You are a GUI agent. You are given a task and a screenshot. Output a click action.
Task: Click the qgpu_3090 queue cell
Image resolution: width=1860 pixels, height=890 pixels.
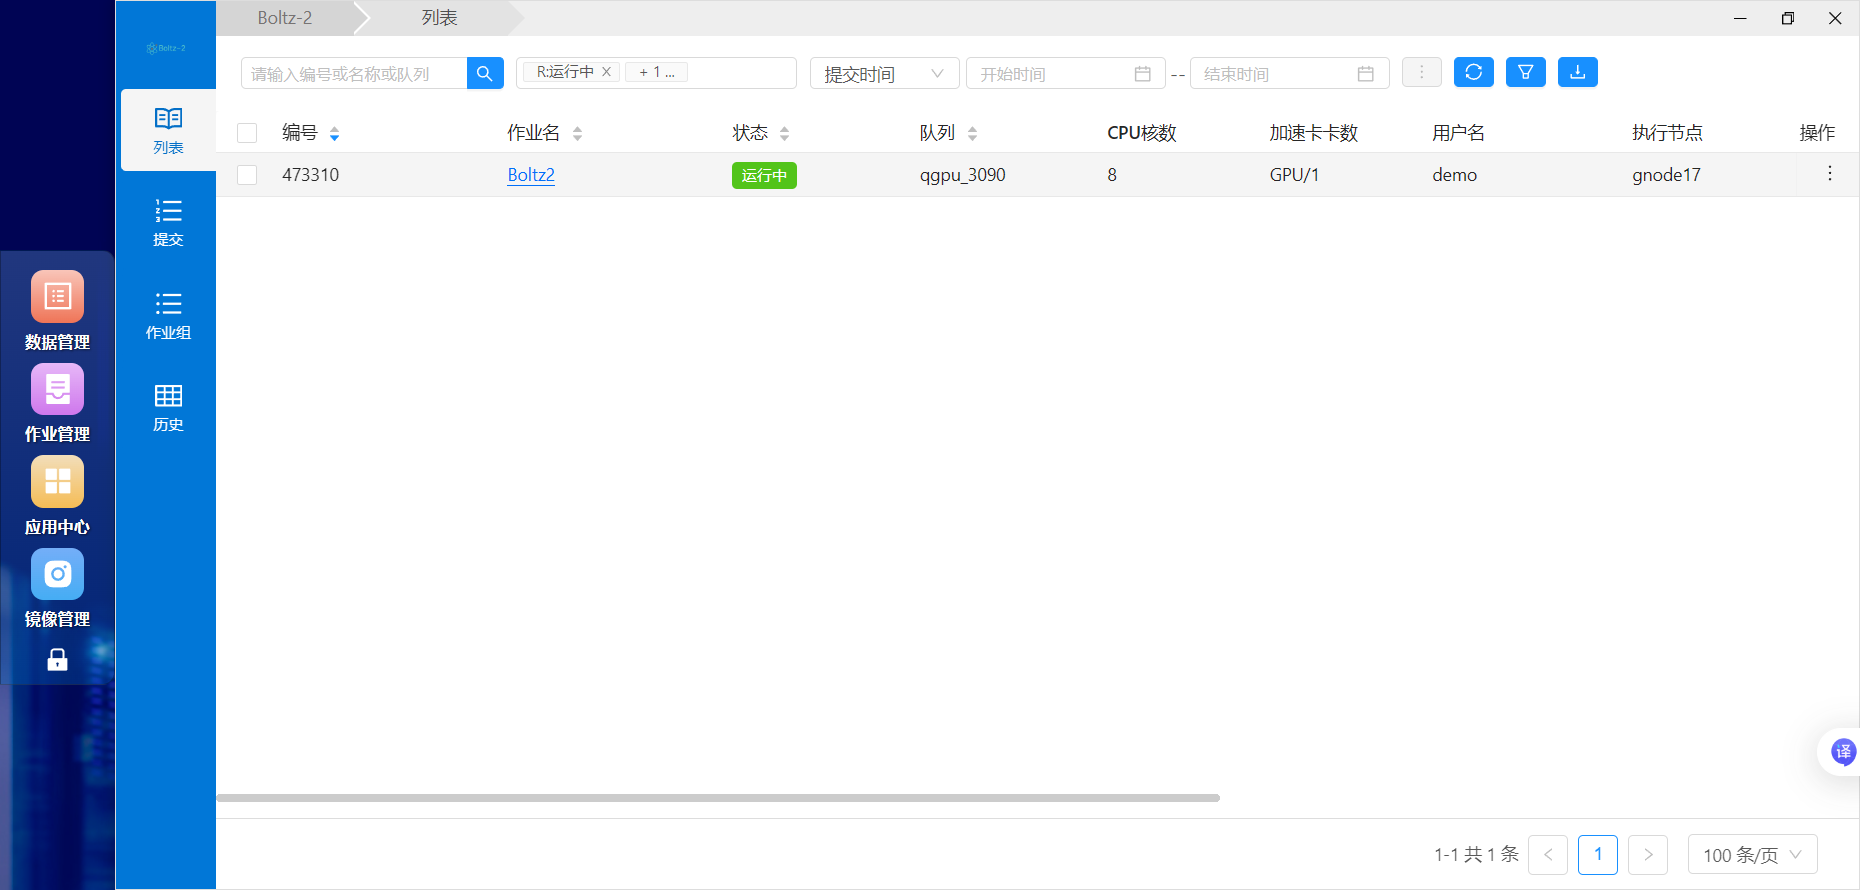coord(962,175)
